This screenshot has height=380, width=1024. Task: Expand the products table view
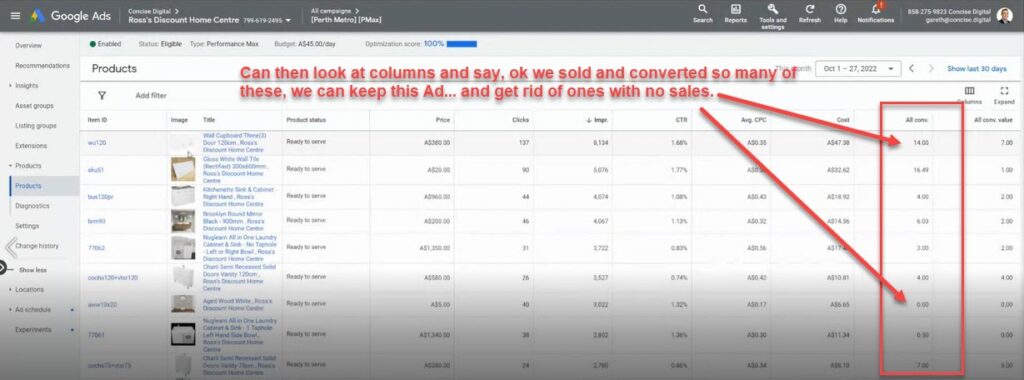pos(1004,91)
